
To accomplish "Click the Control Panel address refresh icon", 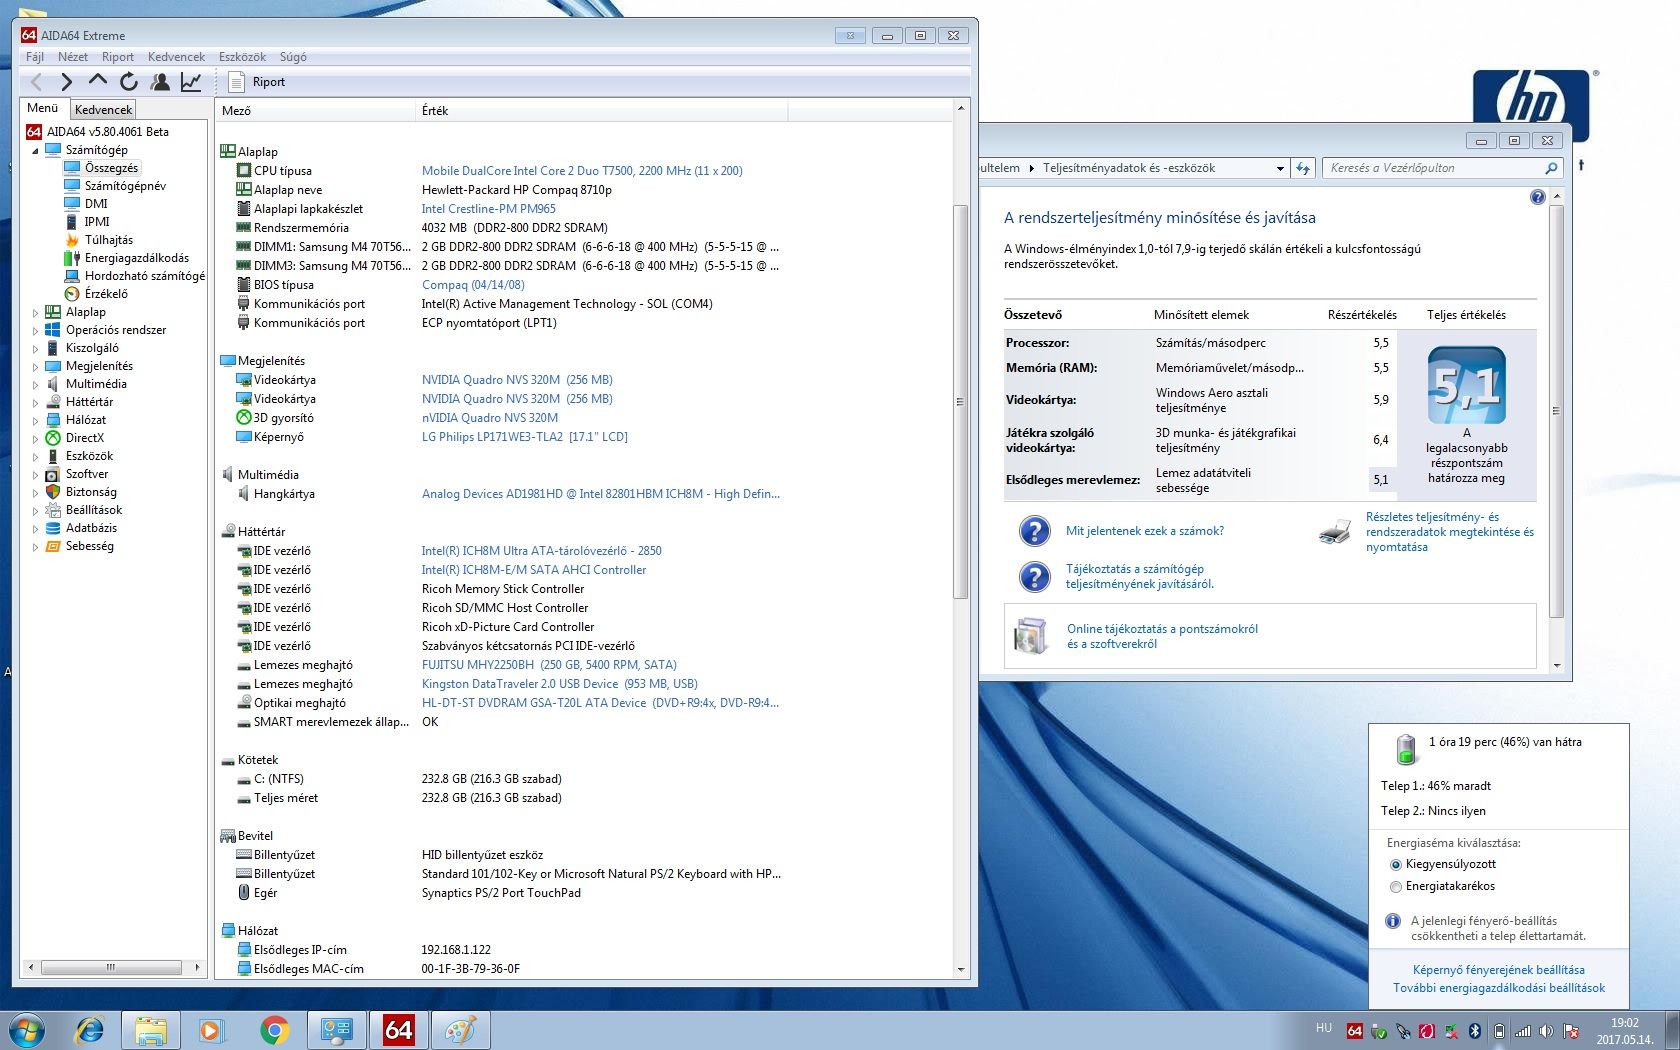I will [x=1303, y=168].
